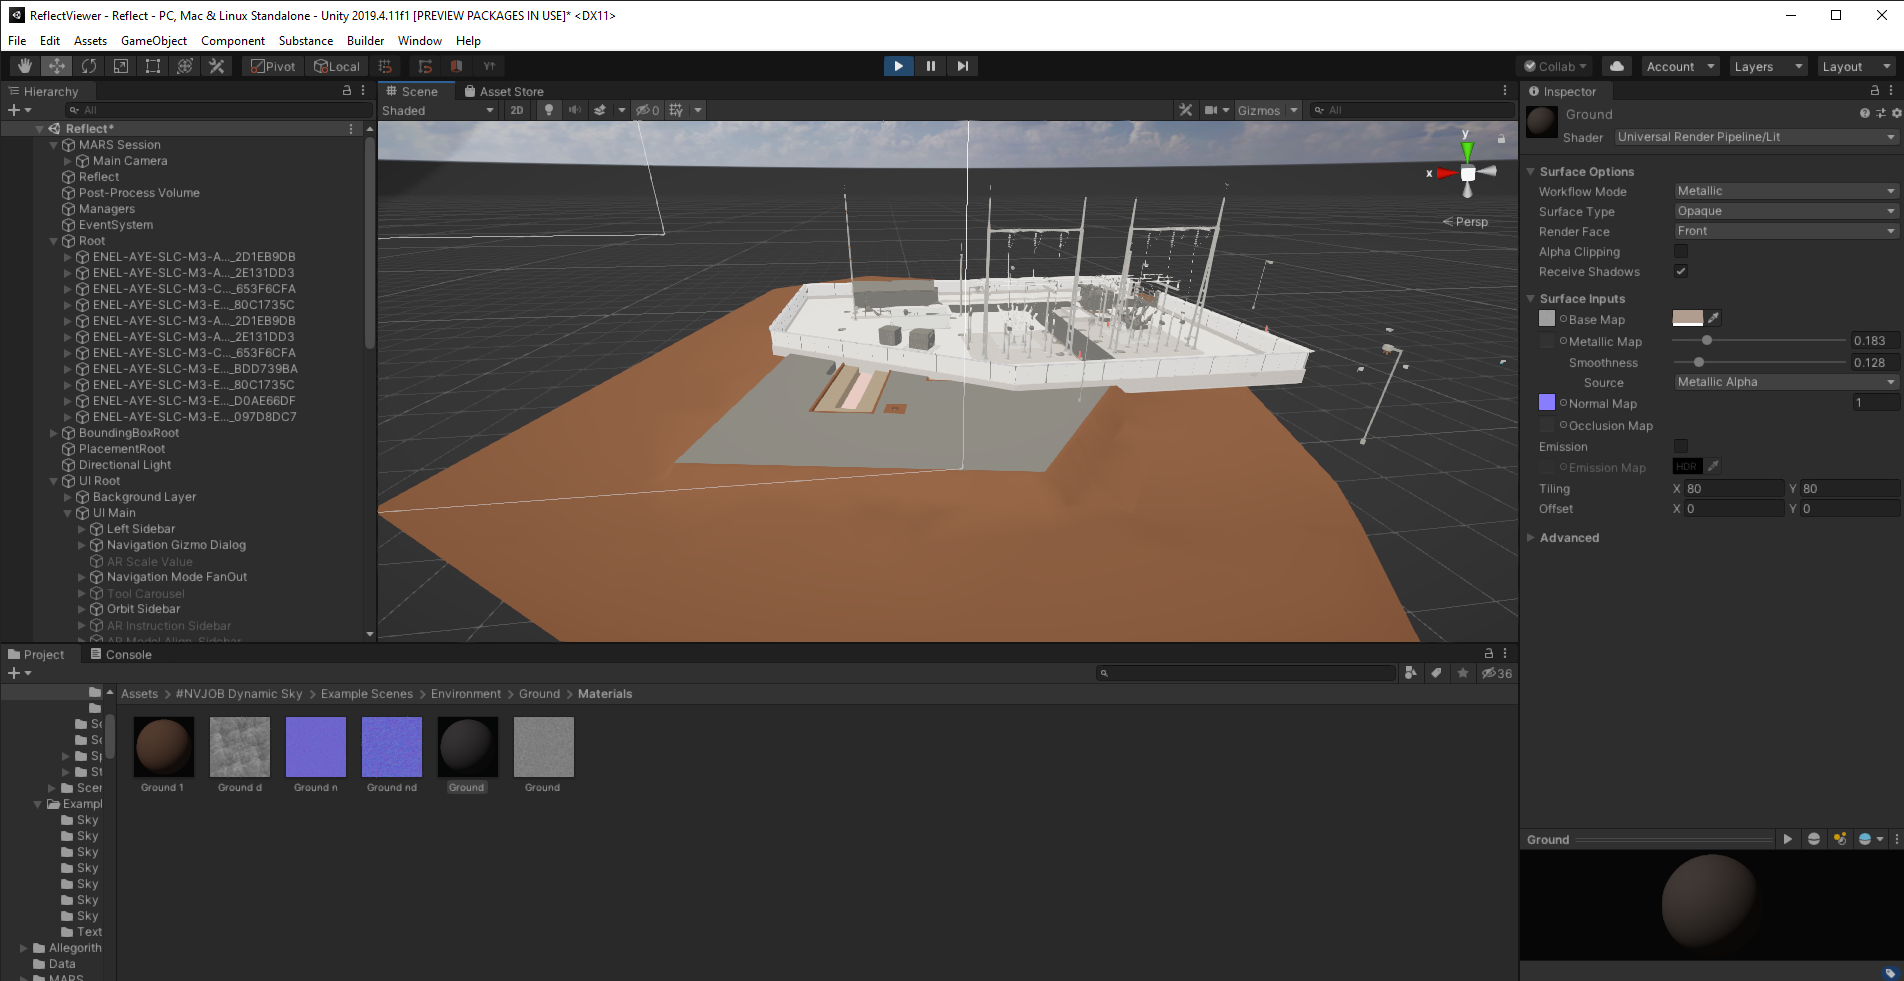Toggle favorites star in Project panel
1904x981 pixels.
click(x=1463, y=673)
